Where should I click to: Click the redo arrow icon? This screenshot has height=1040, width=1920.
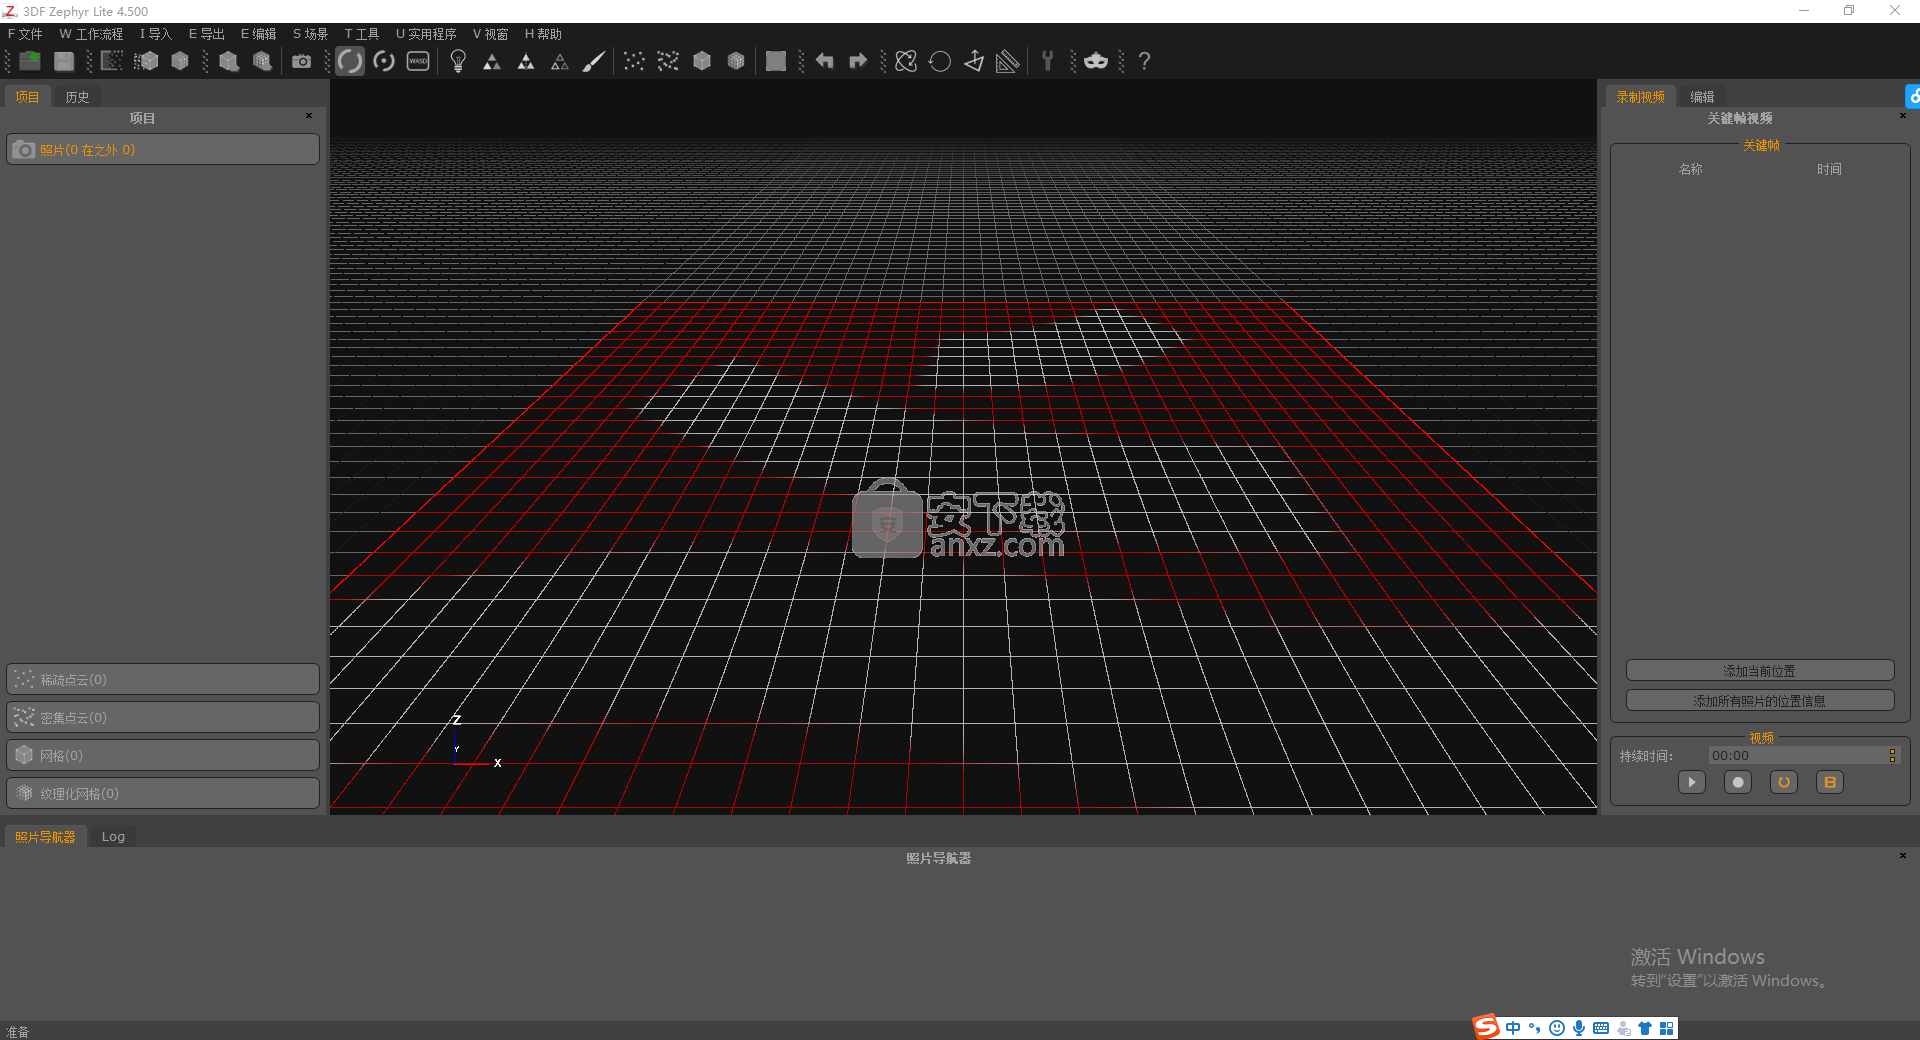pos(858,61)
